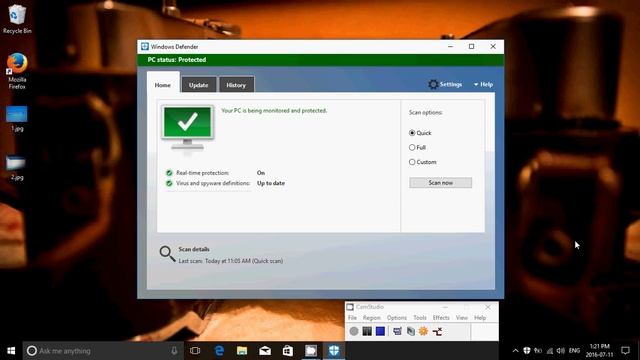
Task: Click the CamStudio pause button
Action: 367,331
